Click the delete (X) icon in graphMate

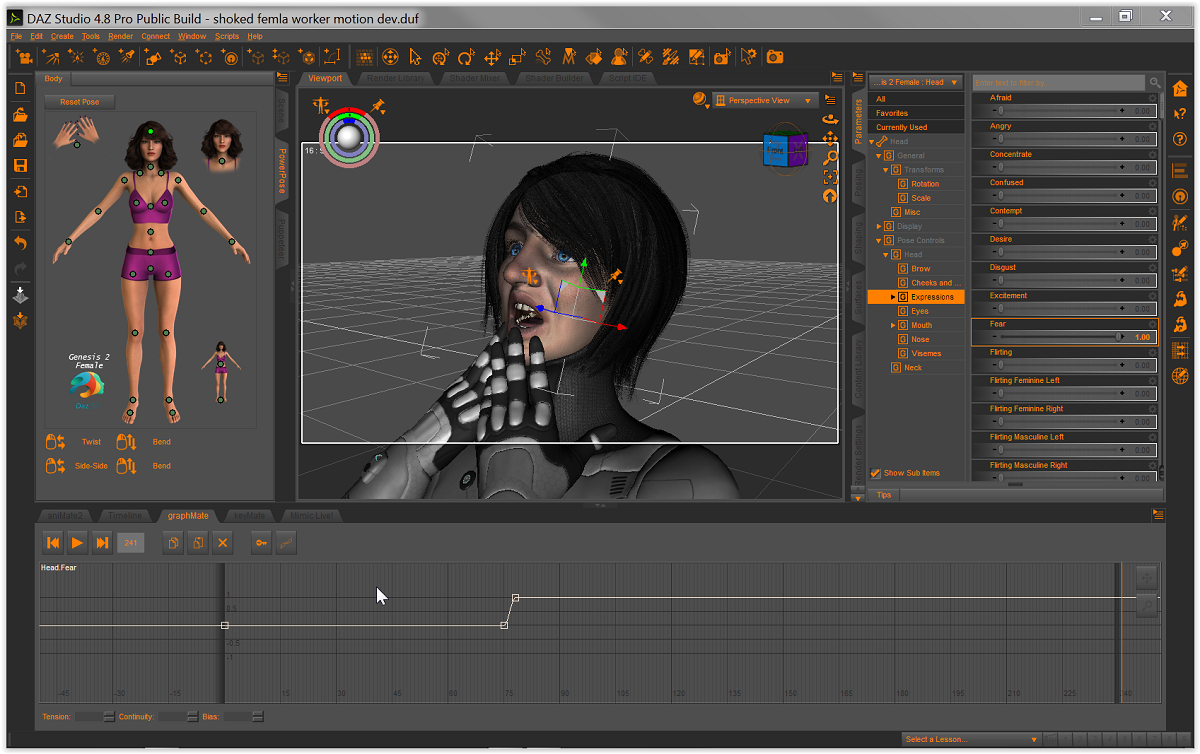(x=222, y=543)
